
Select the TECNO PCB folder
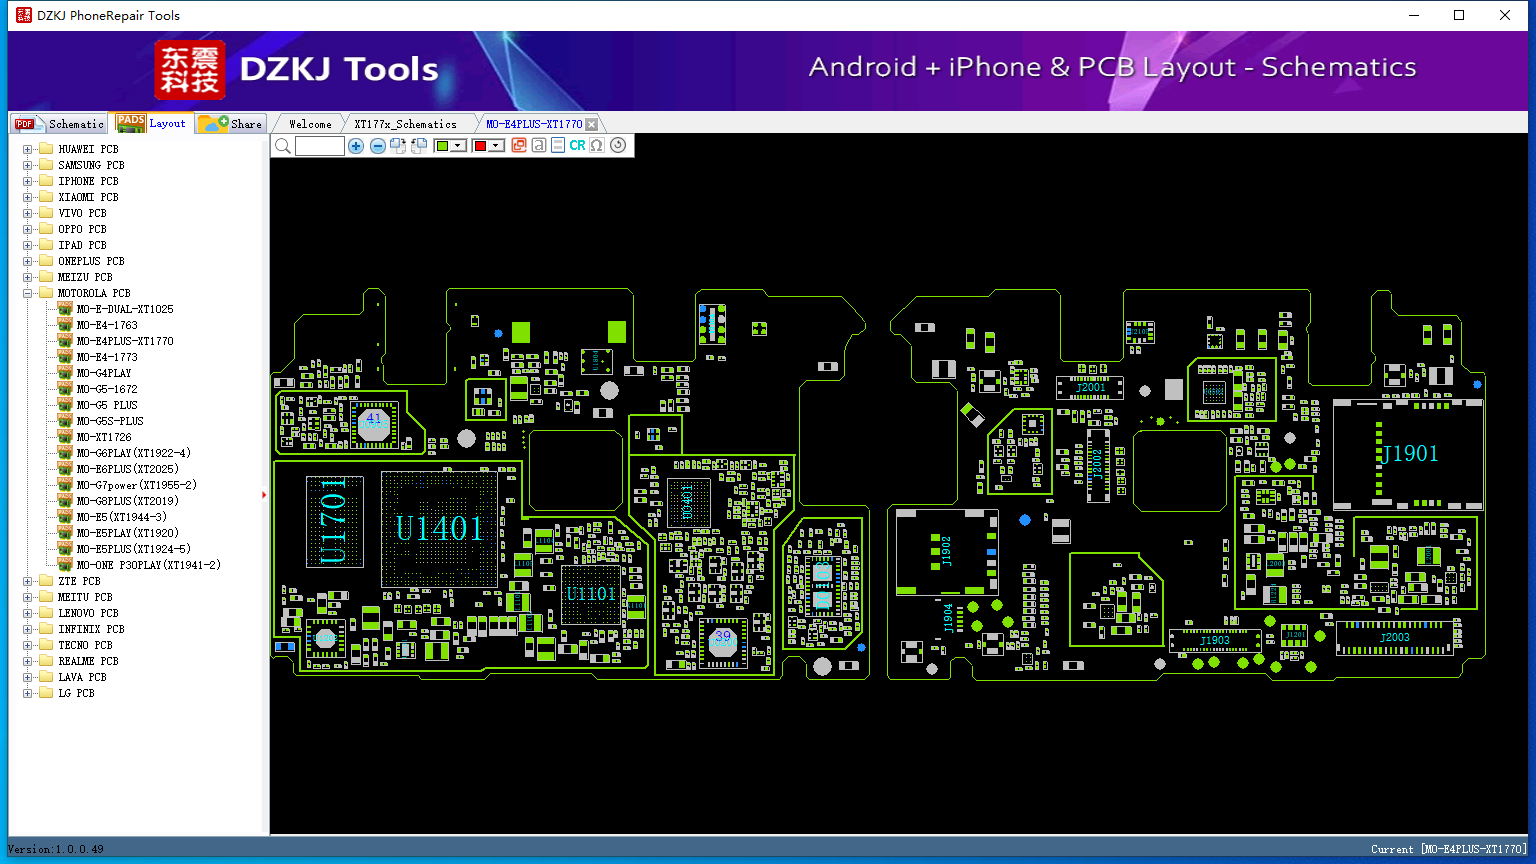(x=85, y=645)
